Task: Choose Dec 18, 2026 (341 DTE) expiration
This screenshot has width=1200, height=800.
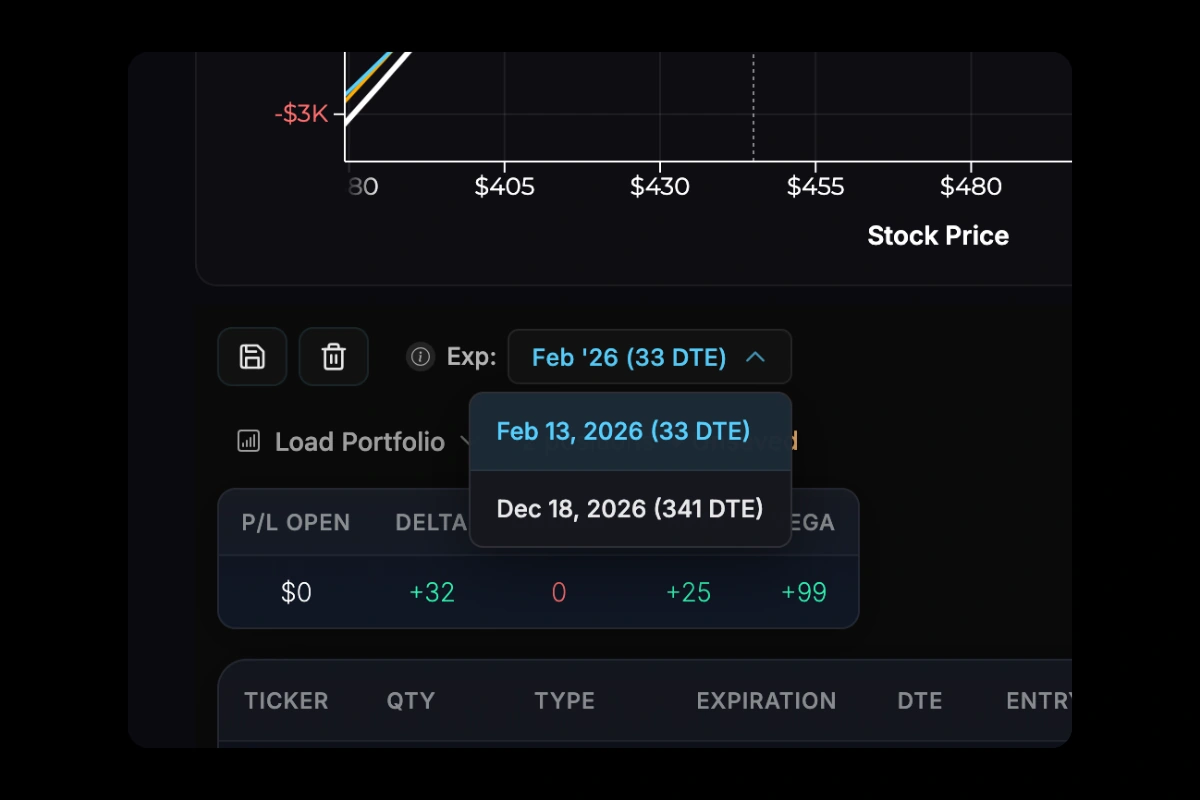Action: [x=630, y=508]
